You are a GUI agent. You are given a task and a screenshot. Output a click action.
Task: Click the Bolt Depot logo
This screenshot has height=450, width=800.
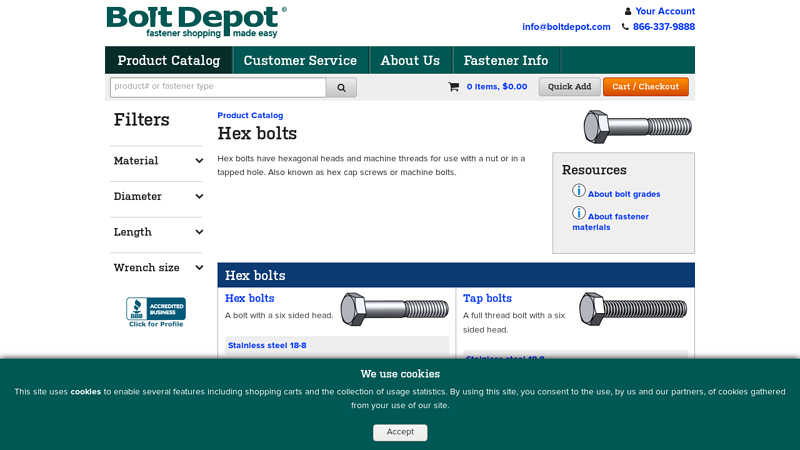[x=196, y=22]
